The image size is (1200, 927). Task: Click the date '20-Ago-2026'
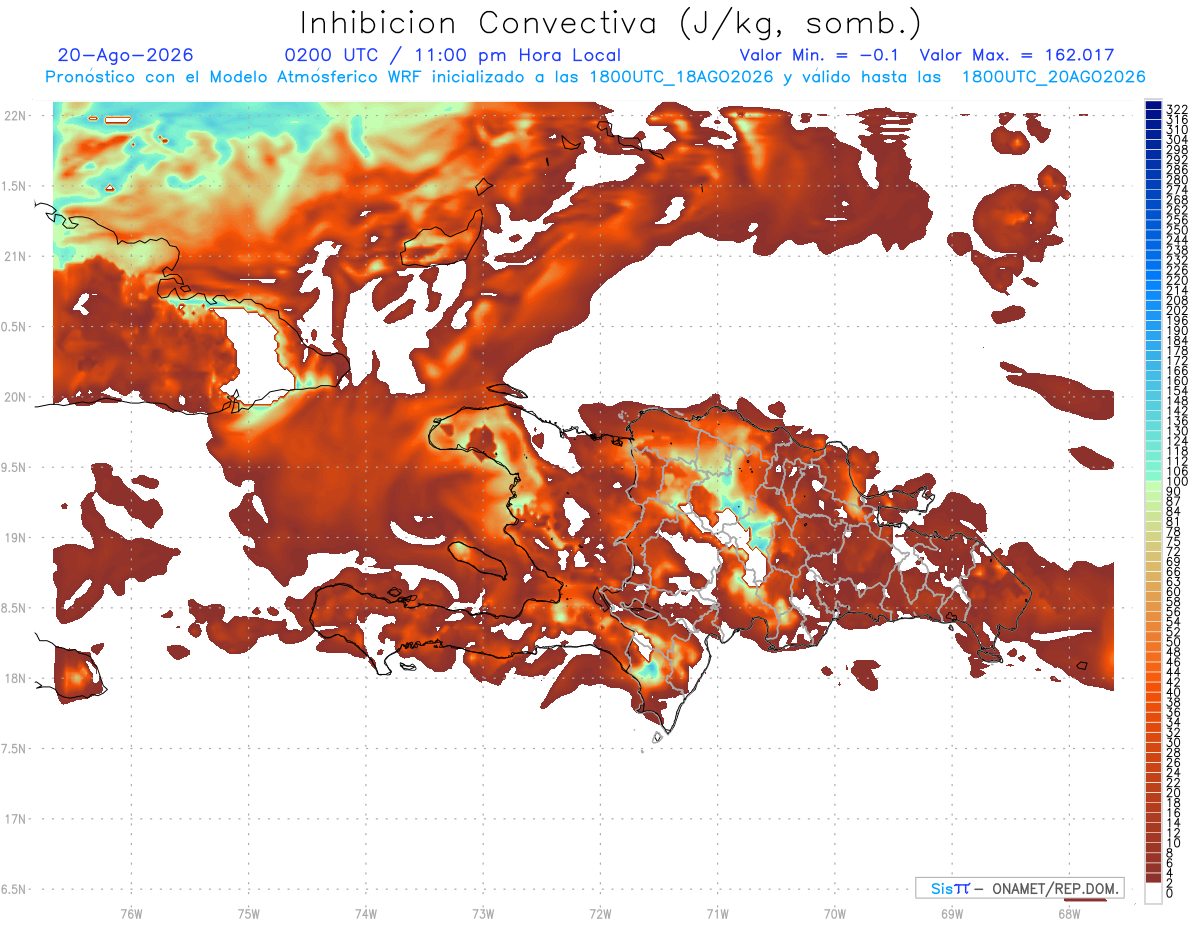tap(126, 55)
